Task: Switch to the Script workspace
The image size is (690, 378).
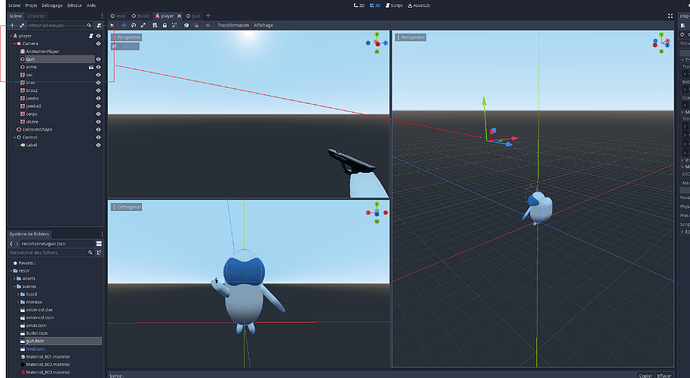Action: pos(394,5)
